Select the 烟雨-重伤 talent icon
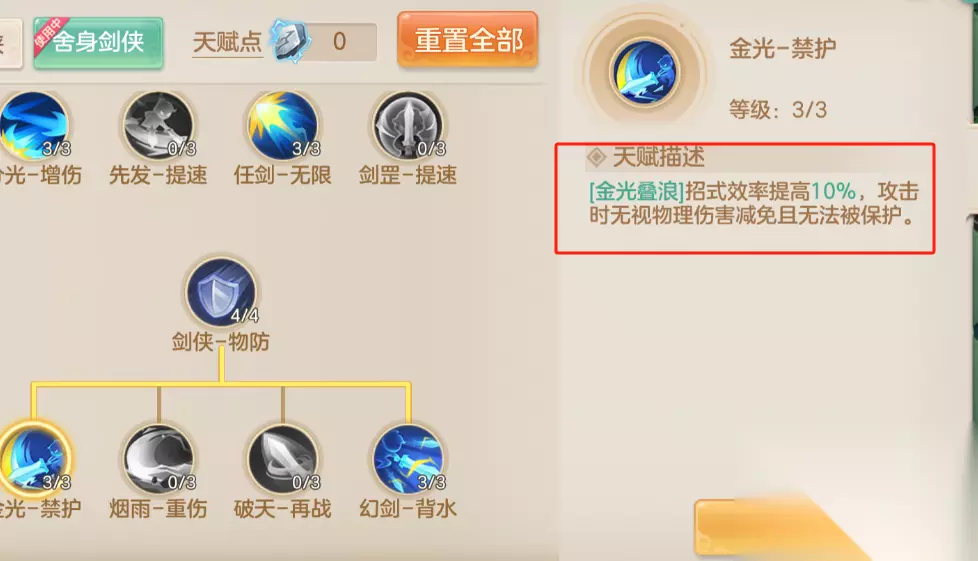 pos(158,461)
